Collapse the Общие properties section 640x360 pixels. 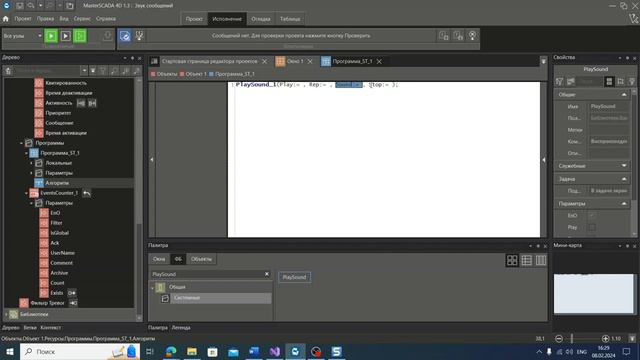click(624, 94)
